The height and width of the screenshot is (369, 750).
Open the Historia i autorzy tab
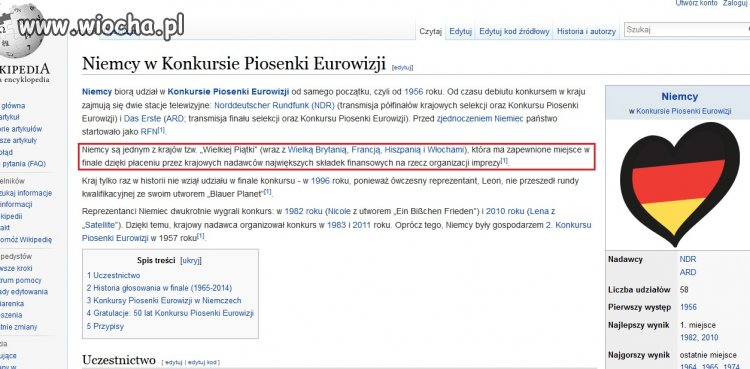click(x=586, y=32)
